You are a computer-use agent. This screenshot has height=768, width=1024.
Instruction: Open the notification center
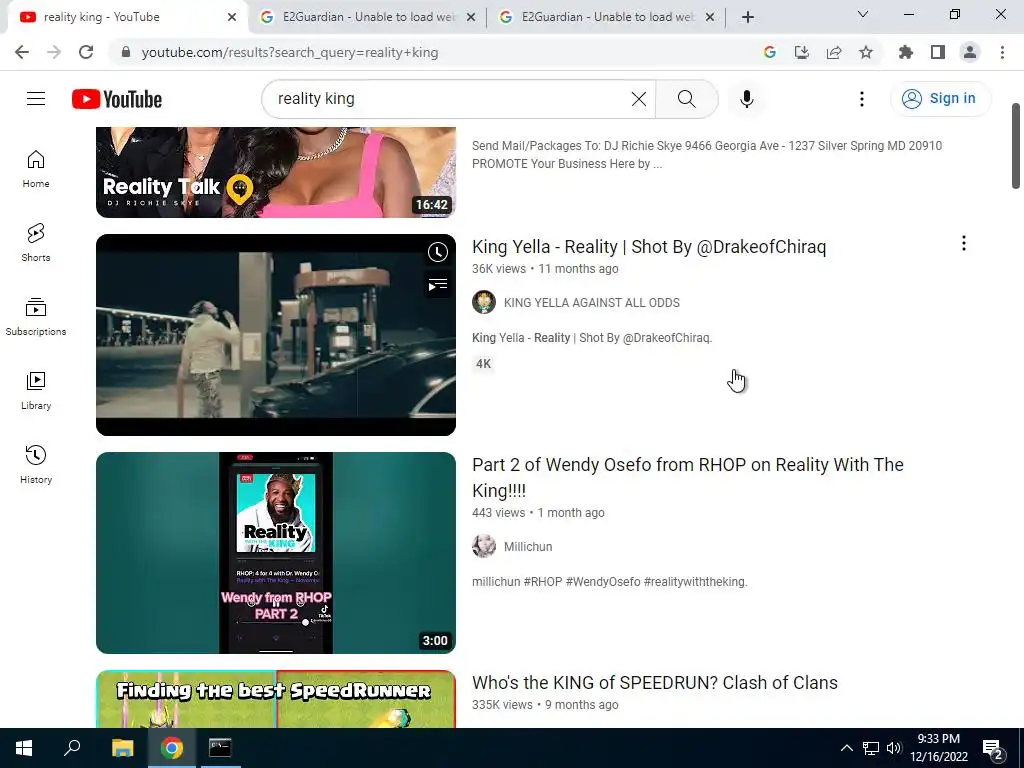[993, 749]
